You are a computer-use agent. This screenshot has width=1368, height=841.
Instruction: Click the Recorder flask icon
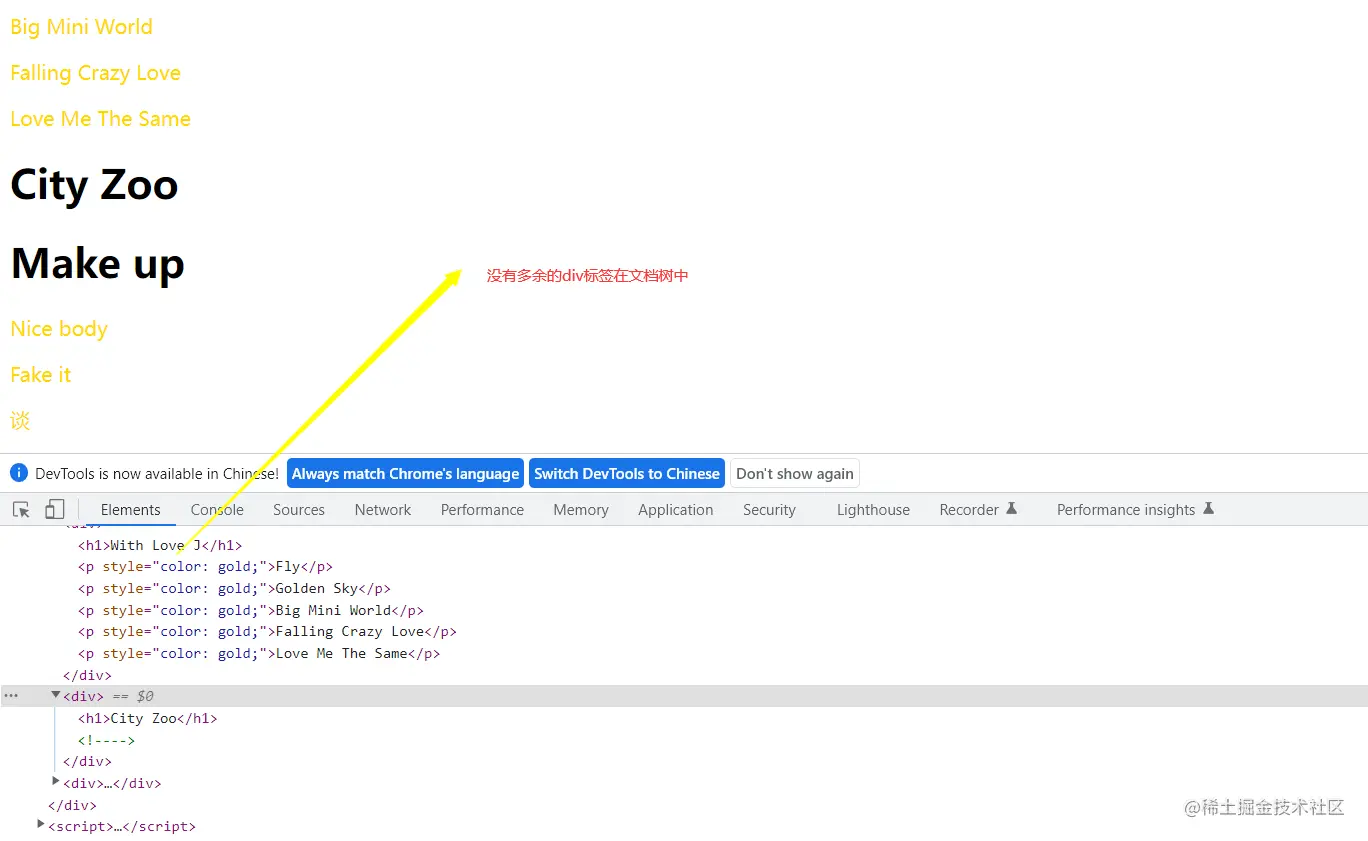point(1011,509)
